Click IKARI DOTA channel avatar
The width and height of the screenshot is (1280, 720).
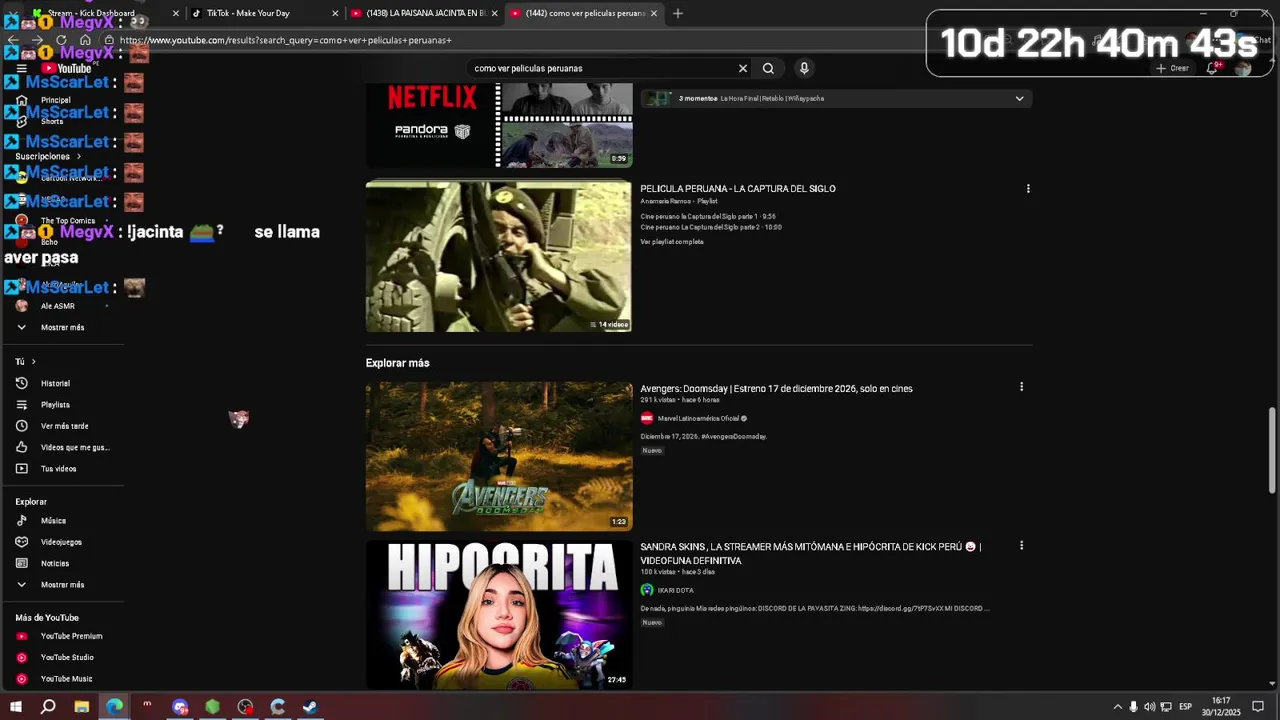coord(647,590)
